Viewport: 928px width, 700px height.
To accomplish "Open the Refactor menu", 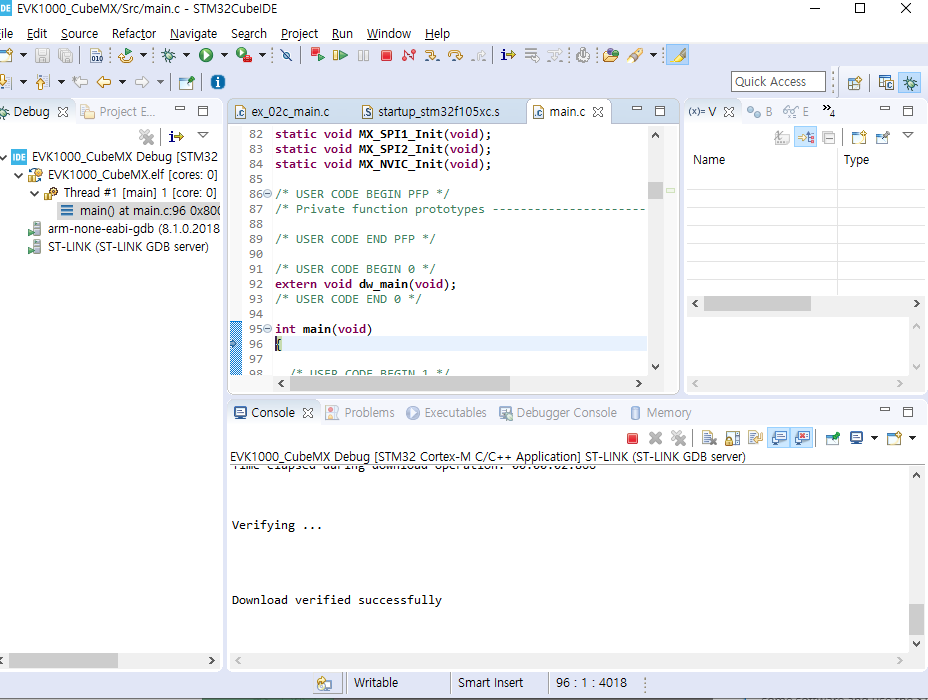I will pyautogui.click(x=134, y=34).
